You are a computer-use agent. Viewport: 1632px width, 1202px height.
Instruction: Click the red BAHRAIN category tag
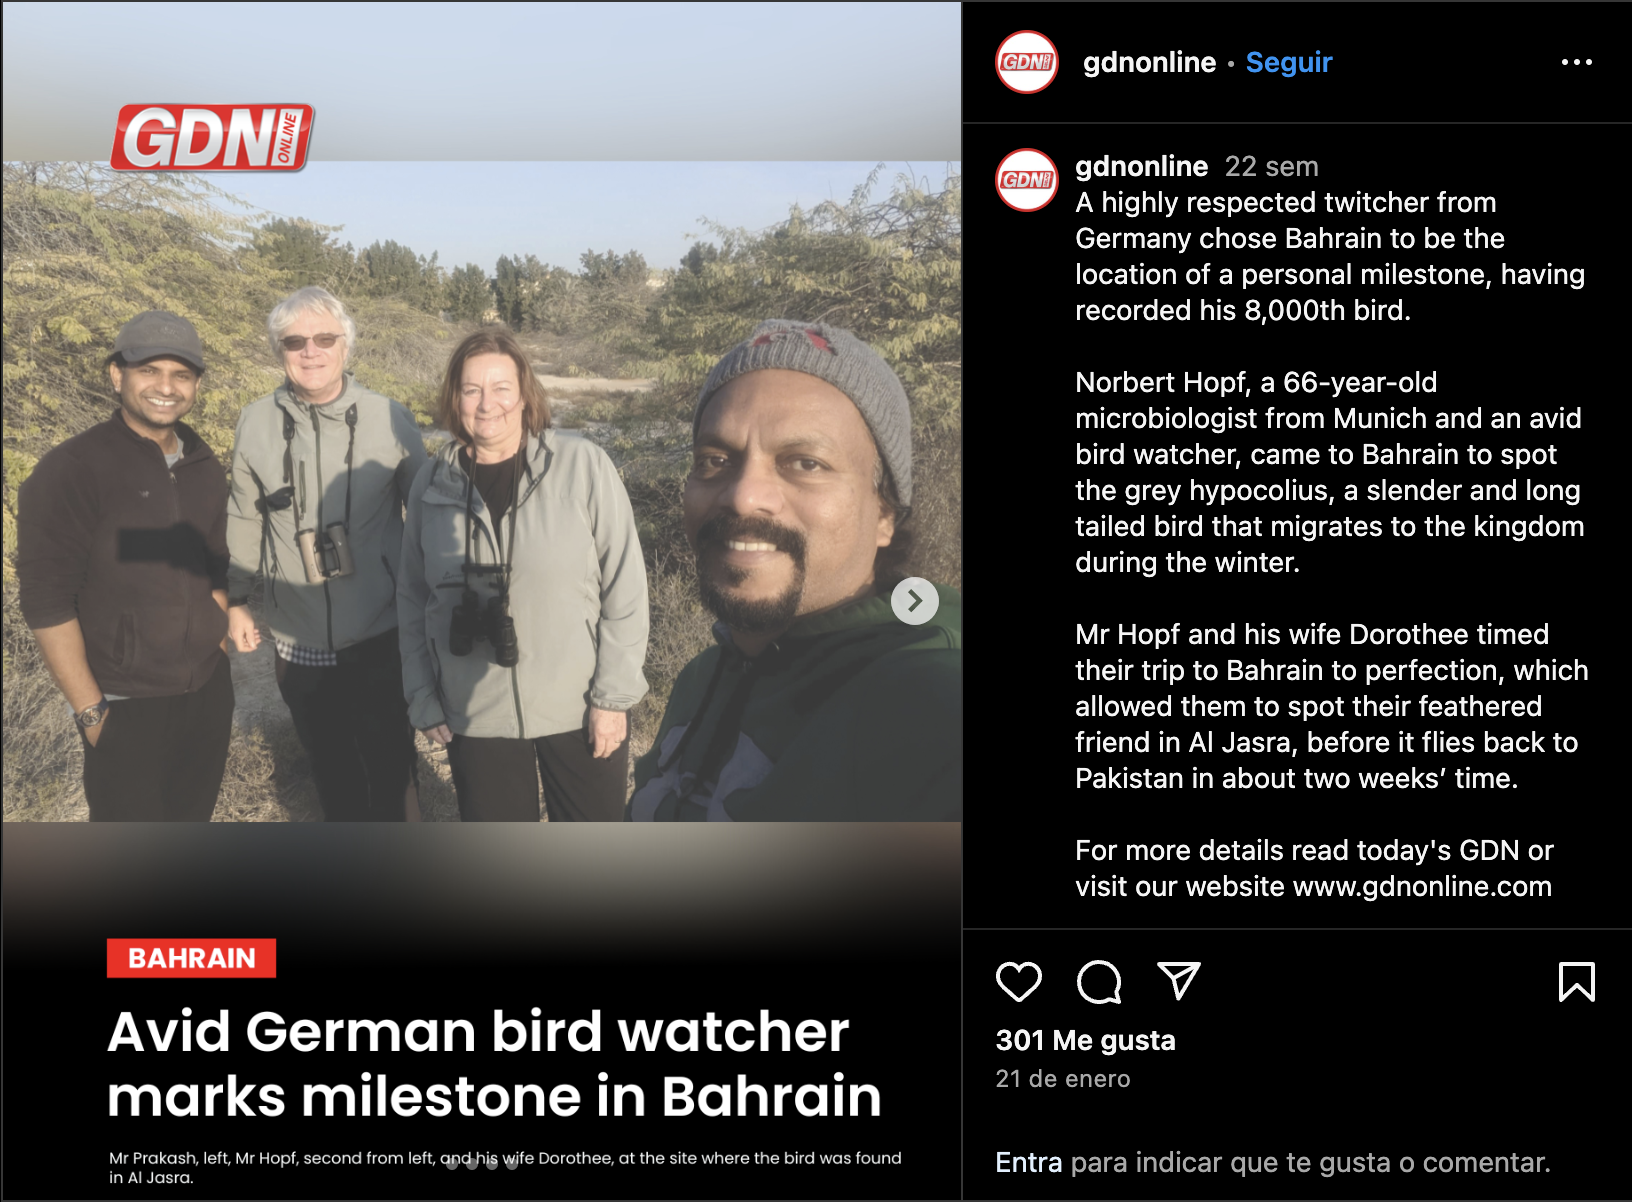click(x=191, y=958)
